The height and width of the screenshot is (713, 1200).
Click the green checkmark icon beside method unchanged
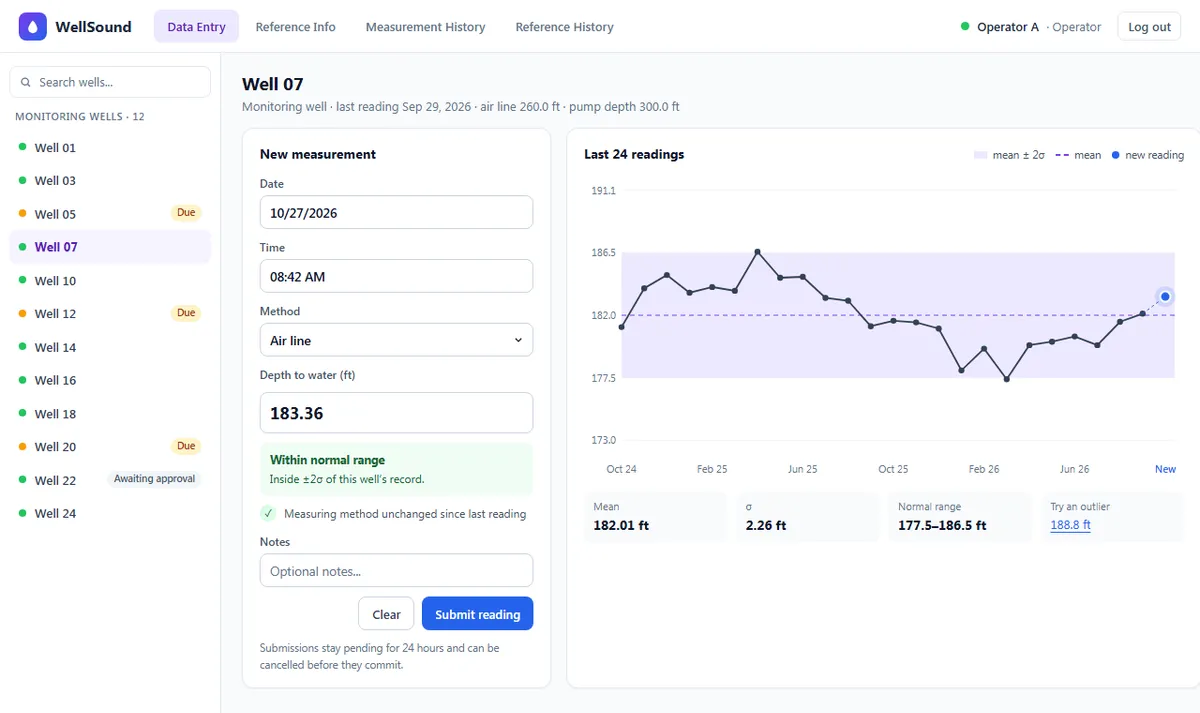coord(268,514)
